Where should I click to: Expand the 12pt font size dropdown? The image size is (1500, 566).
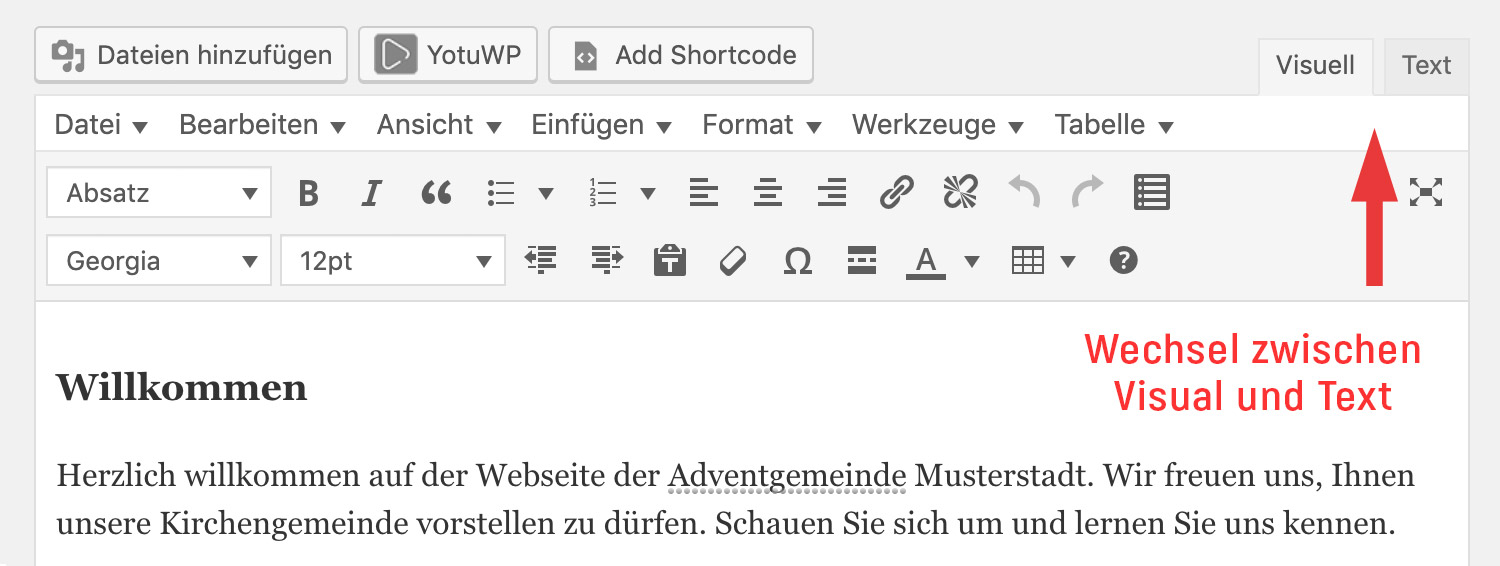point(393,261)
